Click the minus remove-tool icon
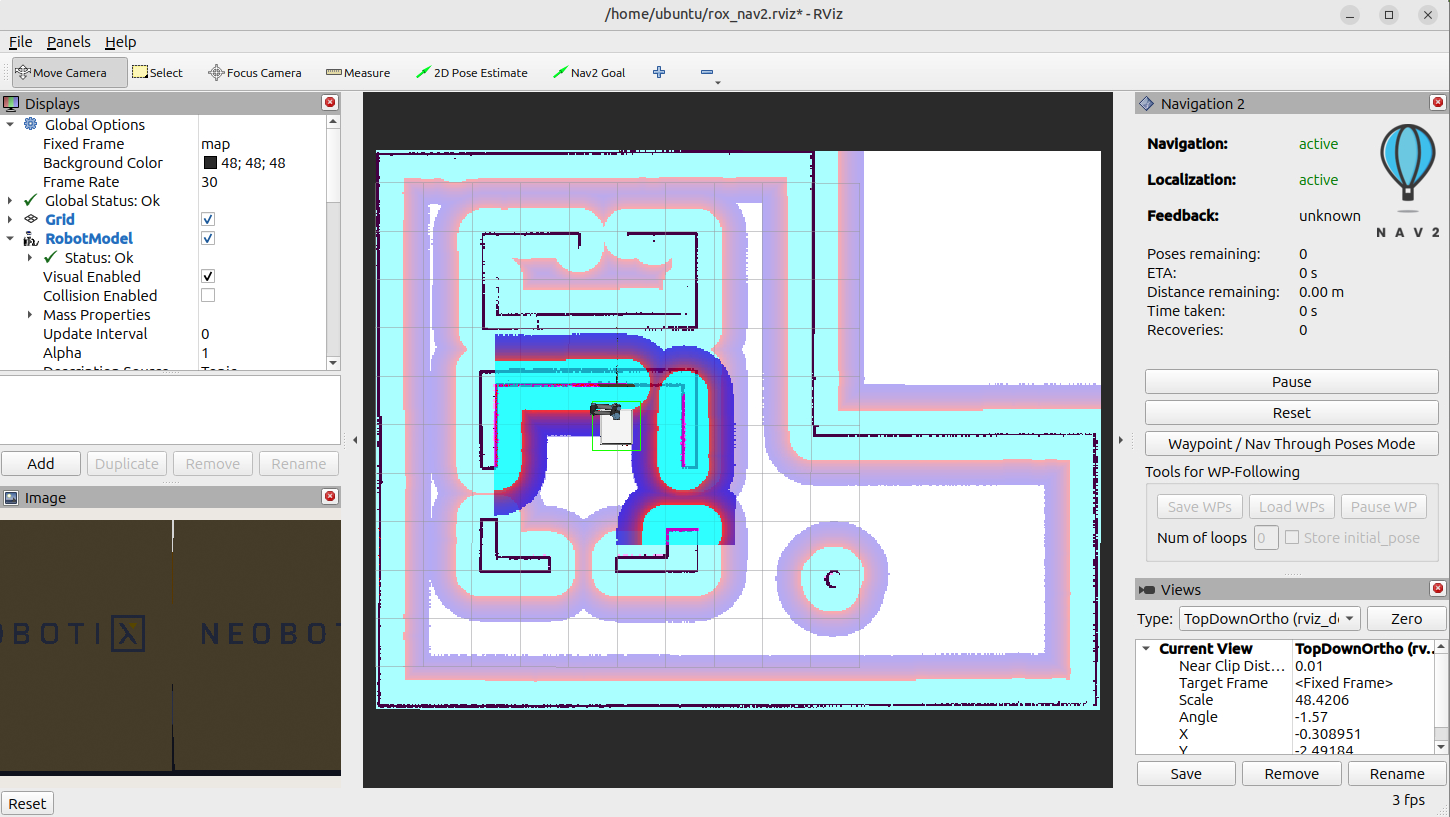Viewport: 1450px width, 817px height. 707,72
